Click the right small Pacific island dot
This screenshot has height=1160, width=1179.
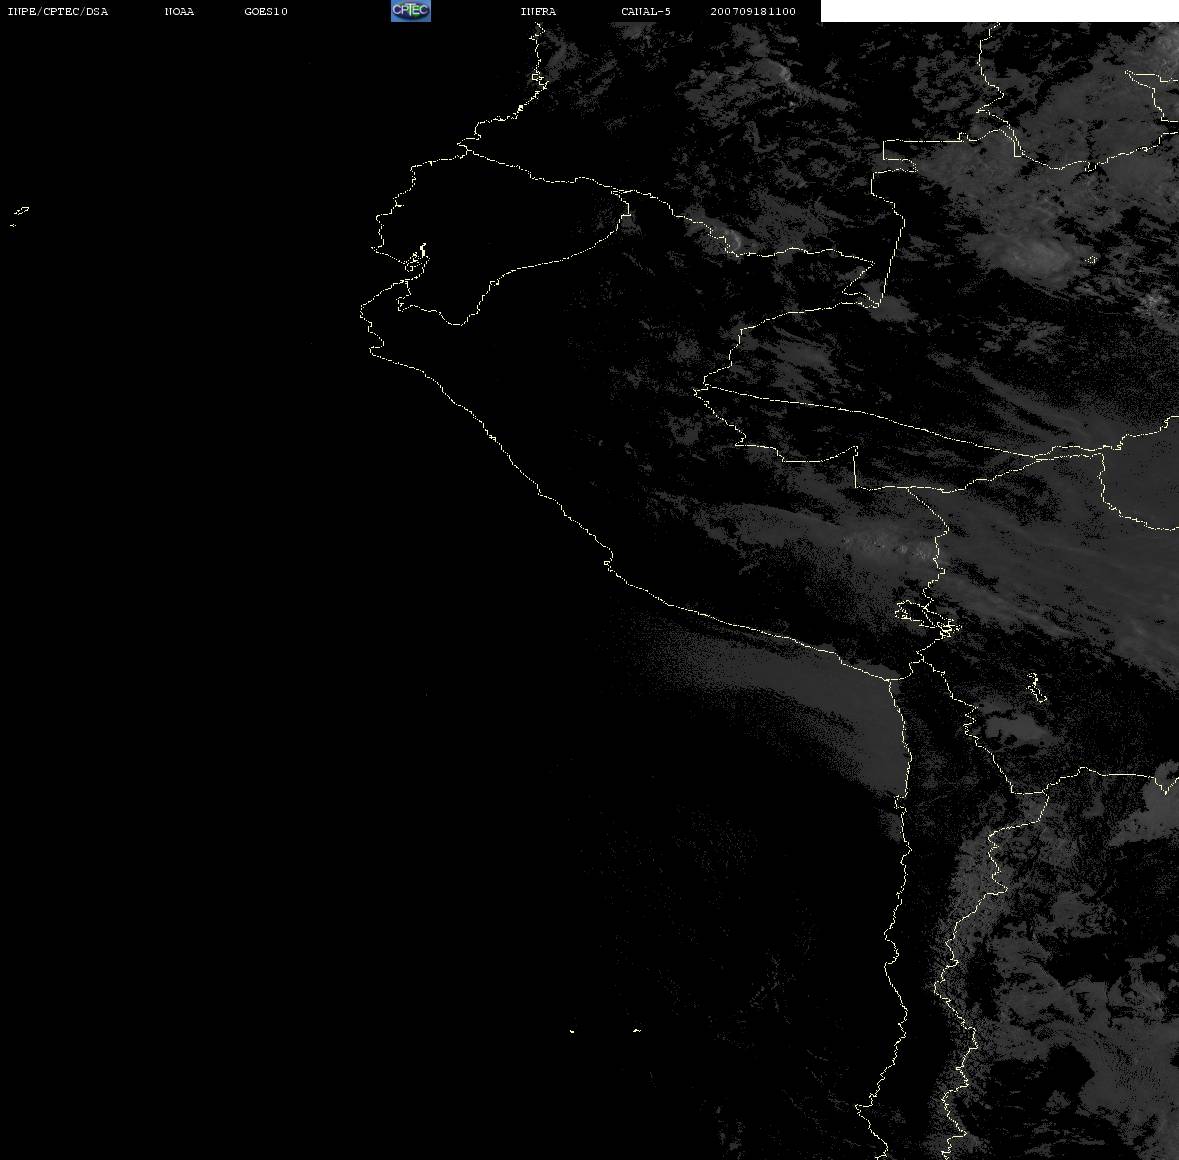[x=637, y=1030]
